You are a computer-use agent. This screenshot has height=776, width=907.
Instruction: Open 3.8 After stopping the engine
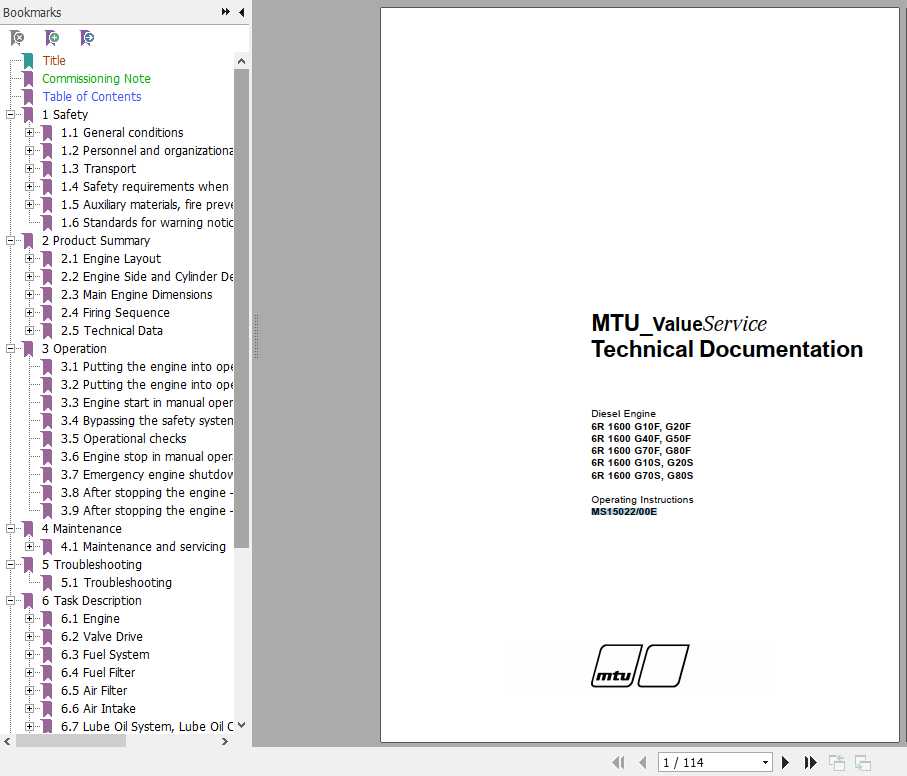147,493
